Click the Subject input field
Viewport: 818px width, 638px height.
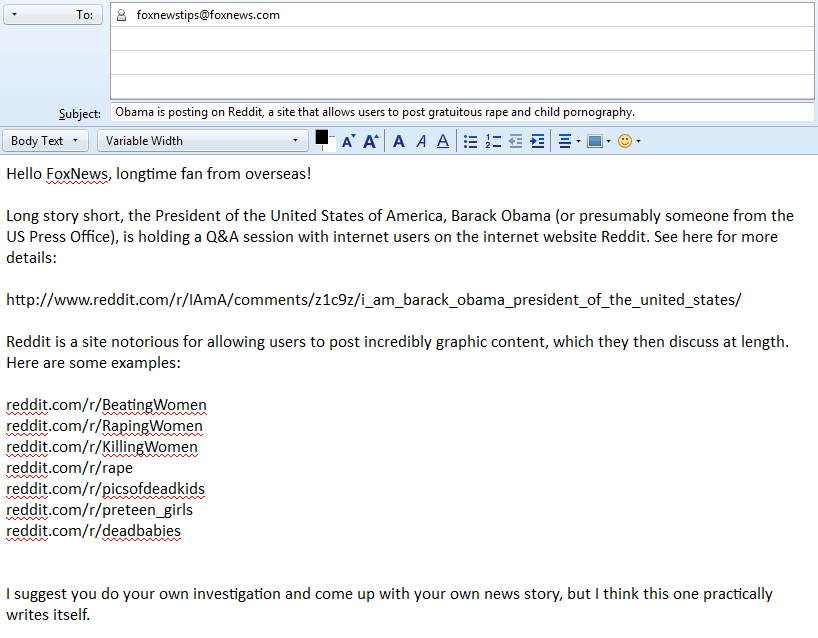point(462,112)
